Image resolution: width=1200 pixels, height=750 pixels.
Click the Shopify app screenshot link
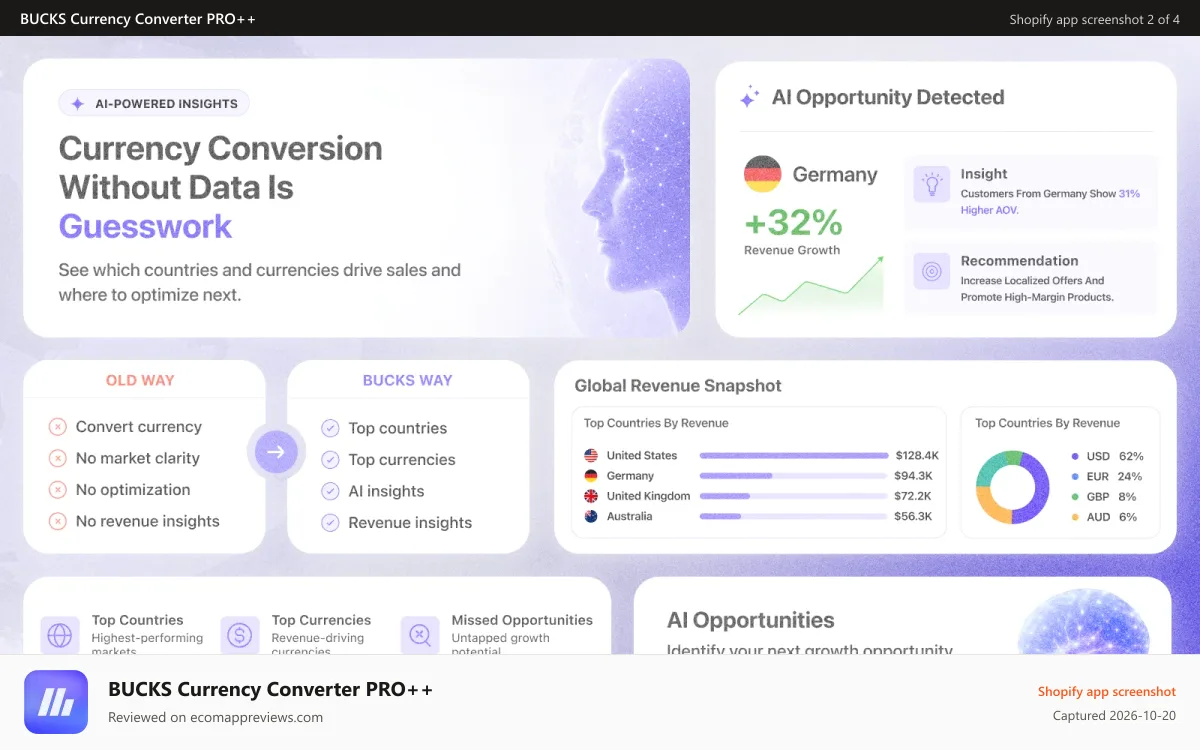(x=1107, y=691)
